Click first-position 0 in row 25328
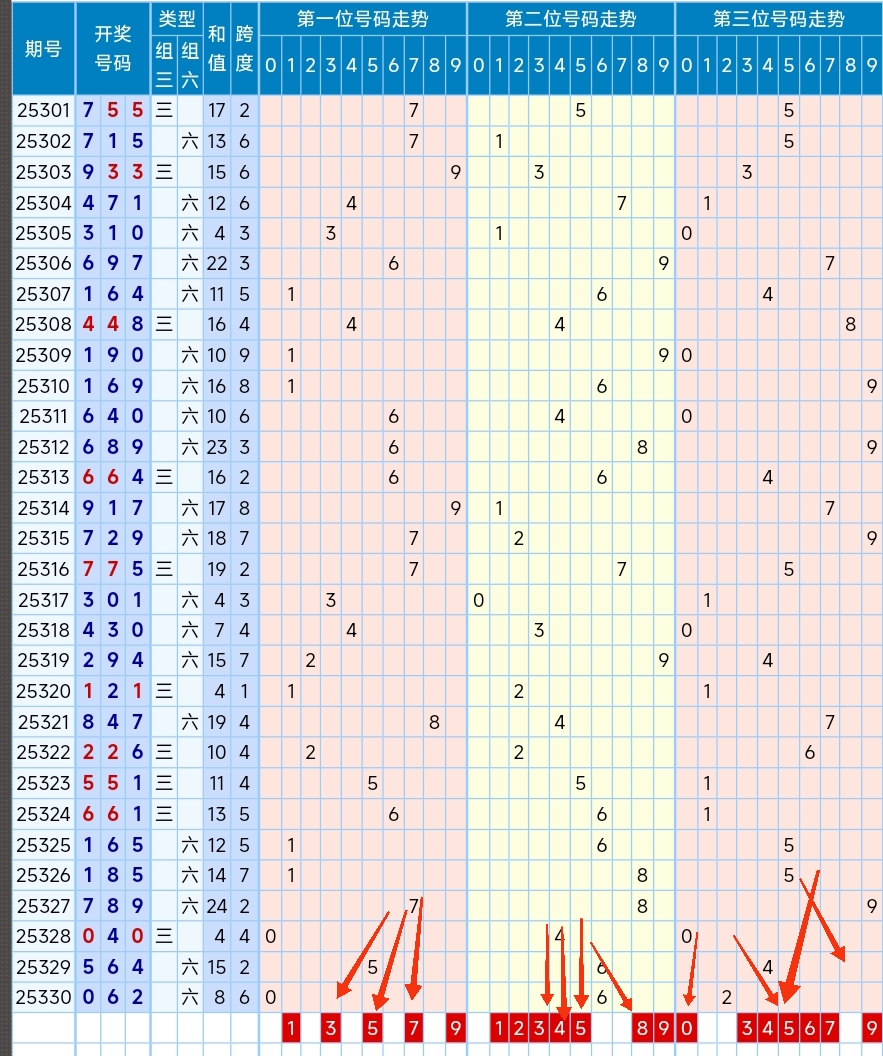883x1056 pixels. pyautogui.click(x=270, y=936)
